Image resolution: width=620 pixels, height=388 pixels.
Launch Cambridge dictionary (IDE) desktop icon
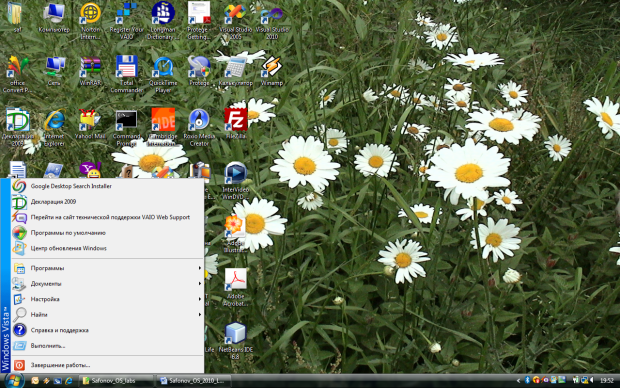pyautogui.click(x=163, y=127)
